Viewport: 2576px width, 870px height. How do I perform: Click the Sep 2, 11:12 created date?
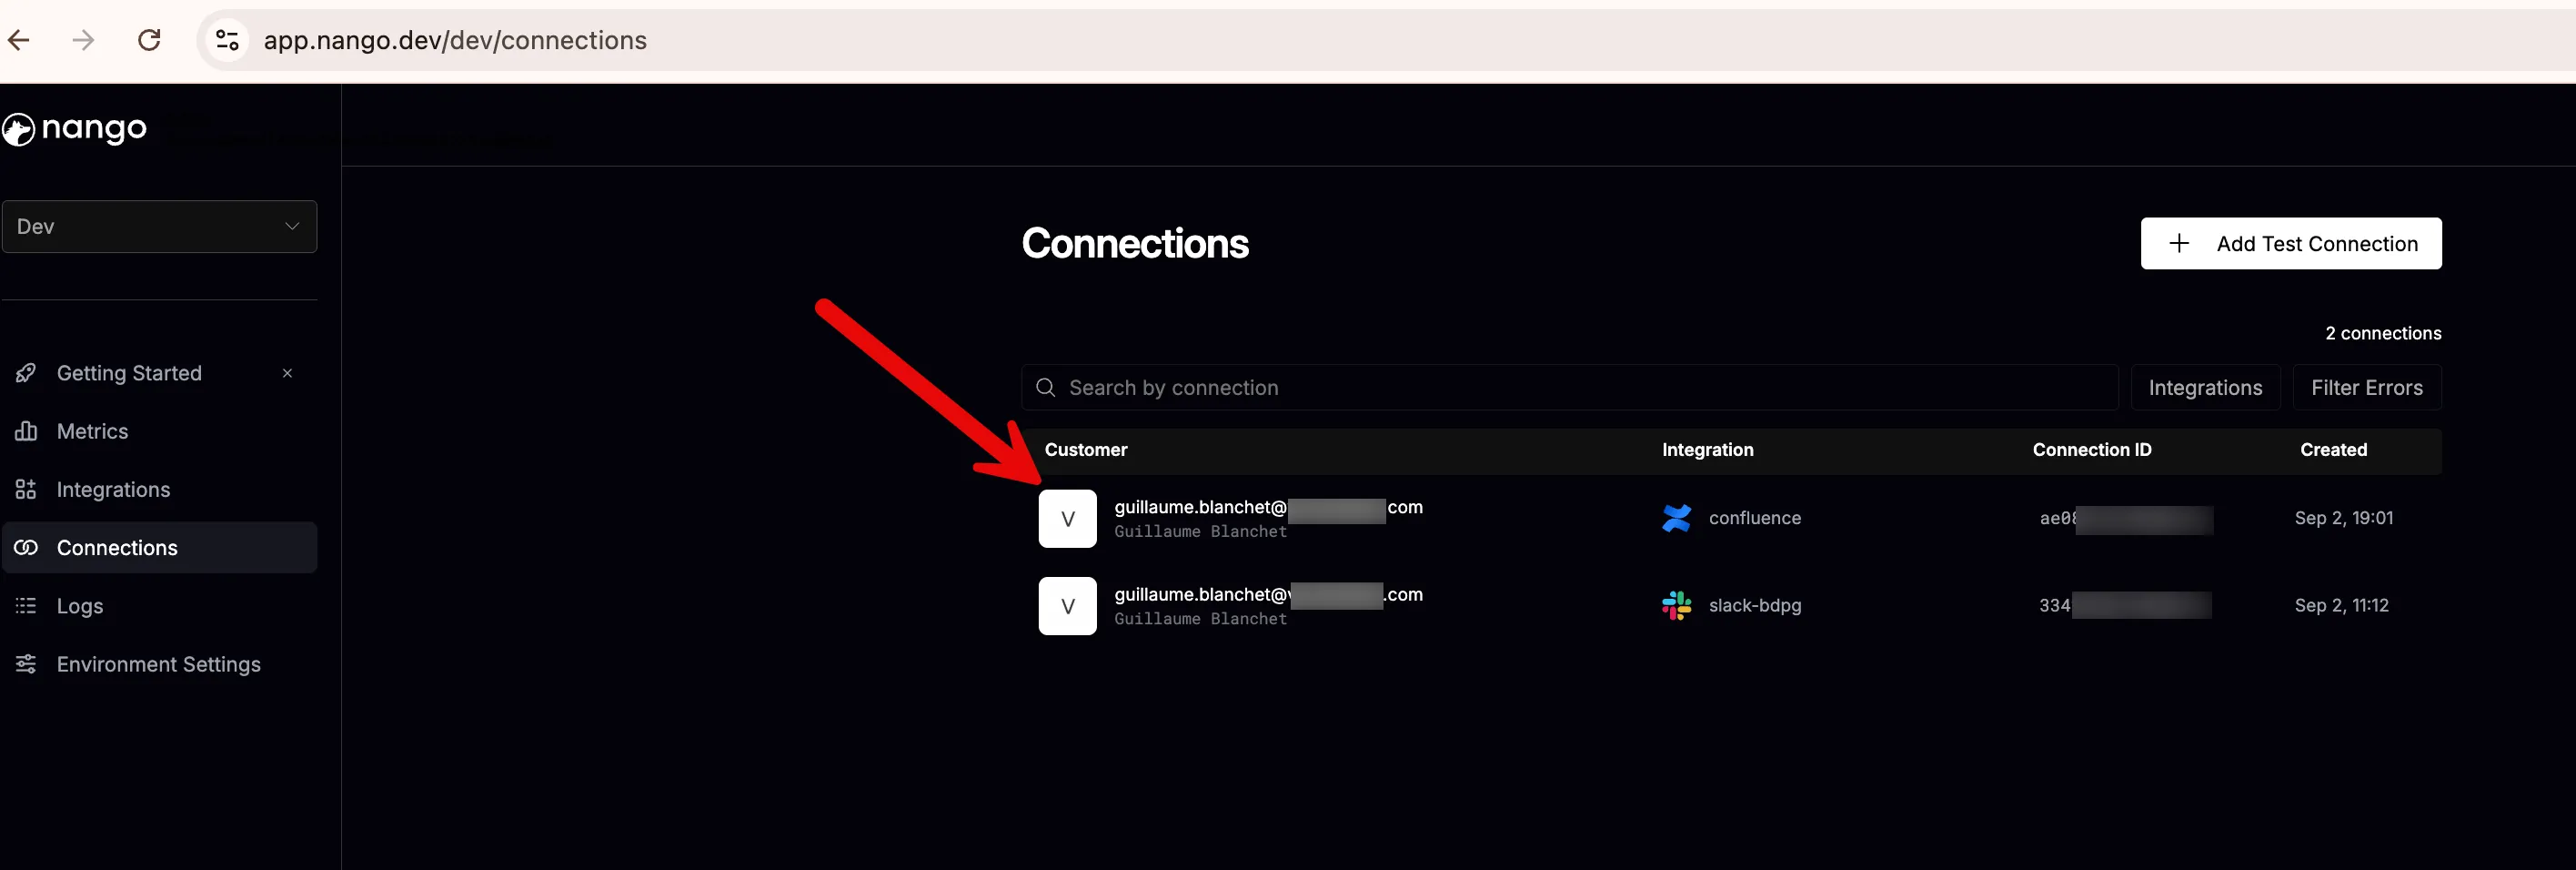[2341, 605]
